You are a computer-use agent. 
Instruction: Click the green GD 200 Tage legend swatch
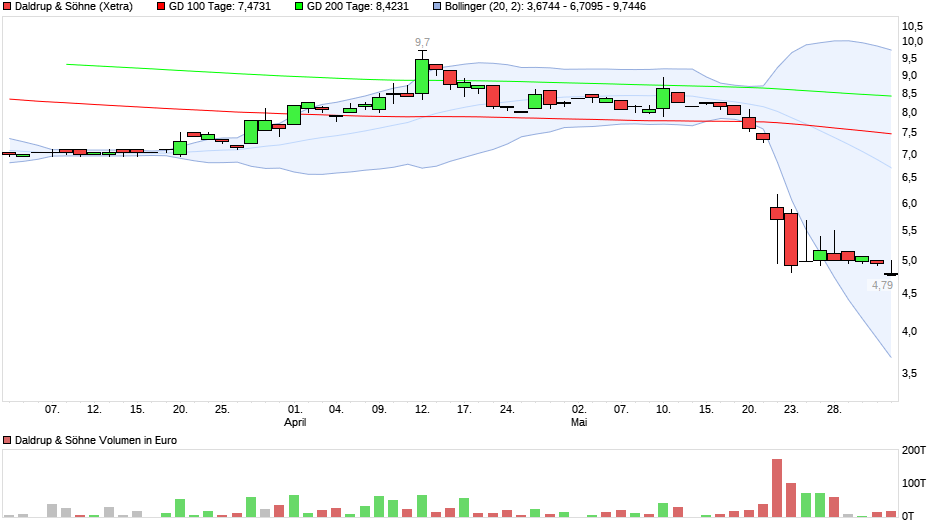pyautogui.click(x=299, y=7)
